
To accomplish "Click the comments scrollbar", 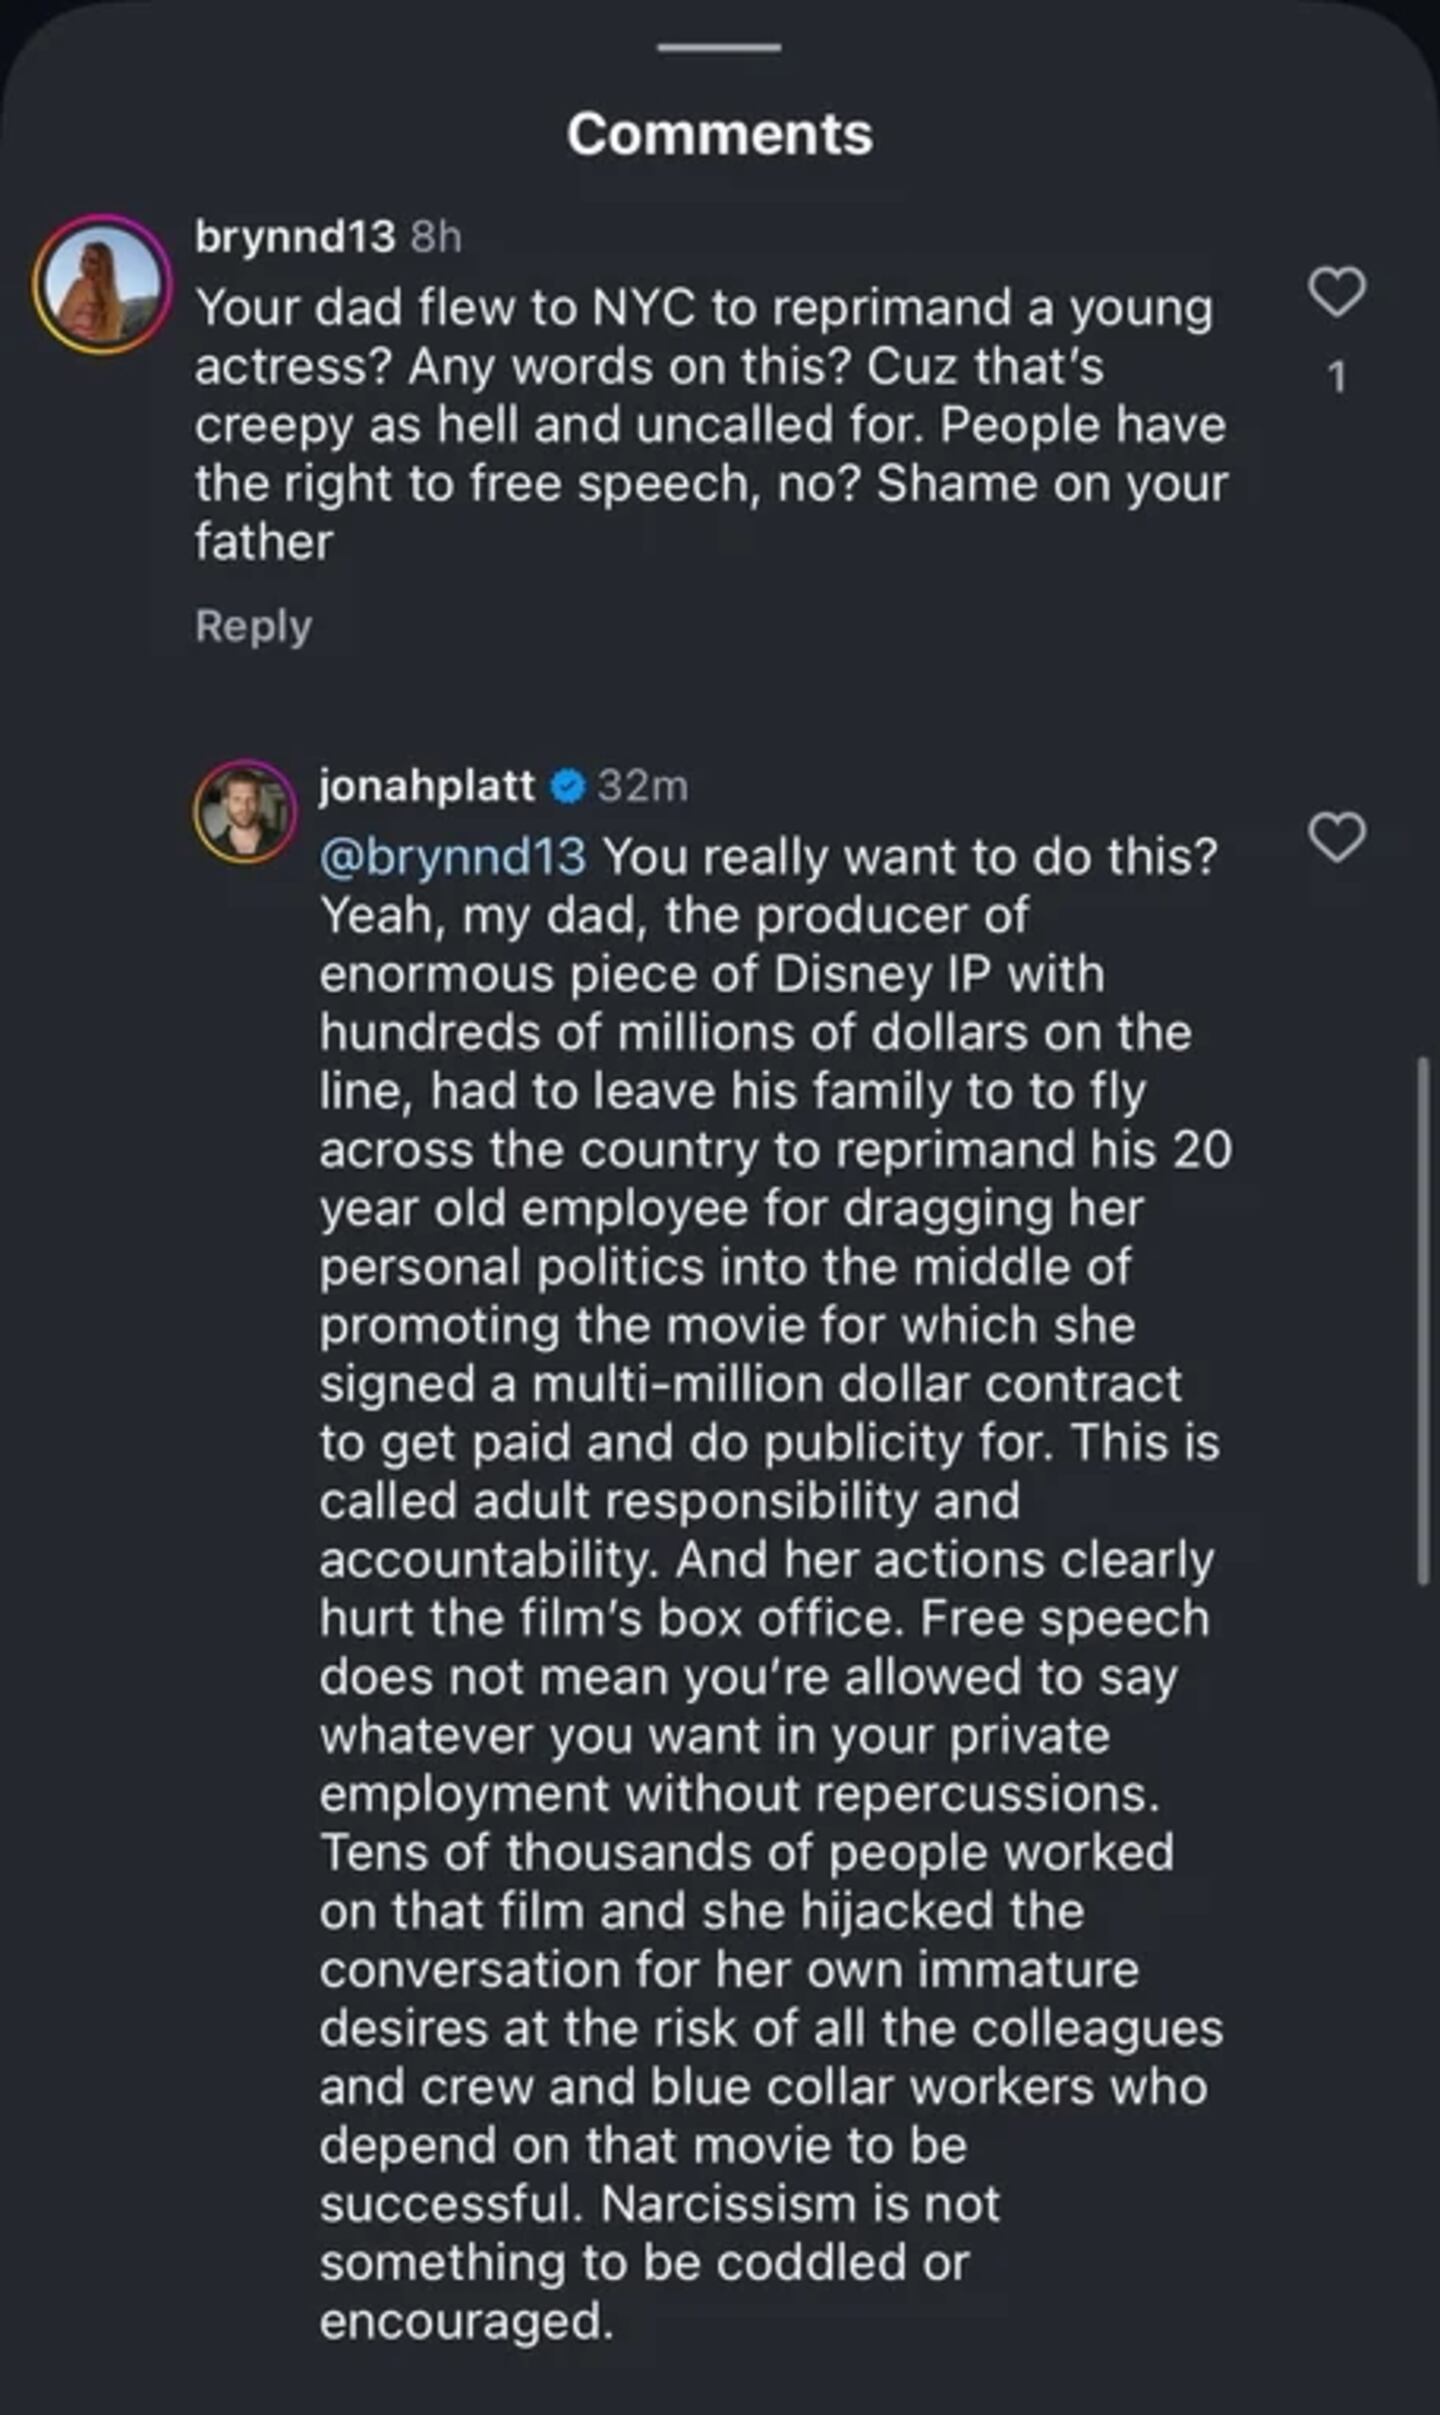I will point(1422,1320).
